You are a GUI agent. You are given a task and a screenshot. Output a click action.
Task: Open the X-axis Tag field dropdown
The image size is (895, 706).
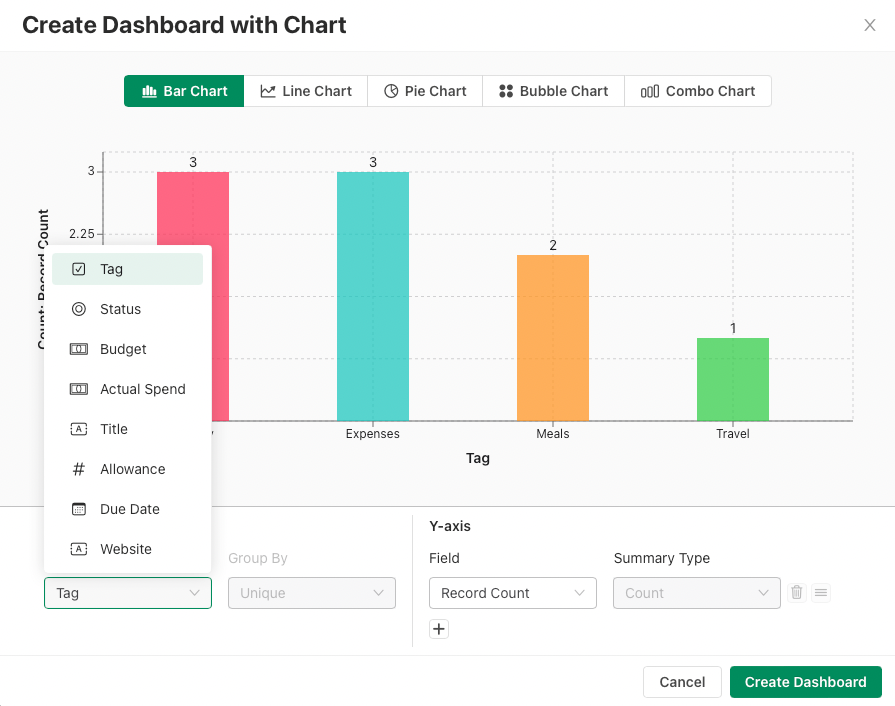128,593
